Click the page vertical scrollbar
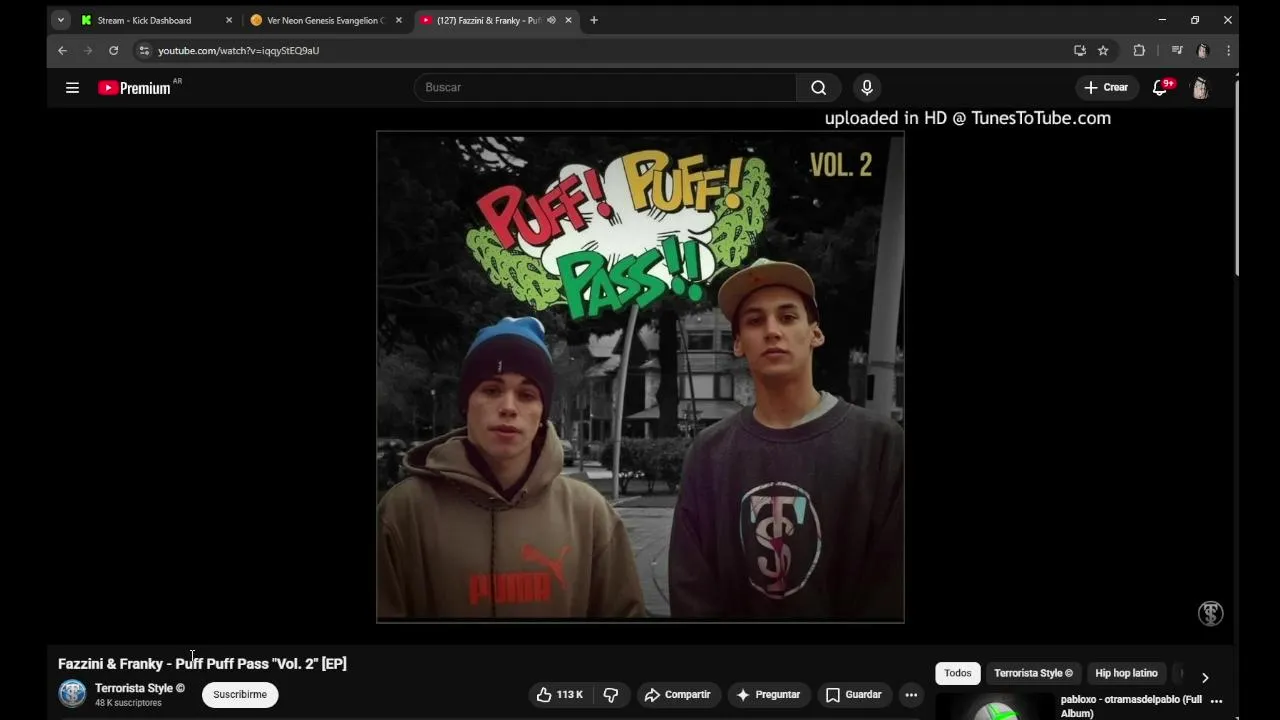1280x720 pixels. tap(1236, 176)
